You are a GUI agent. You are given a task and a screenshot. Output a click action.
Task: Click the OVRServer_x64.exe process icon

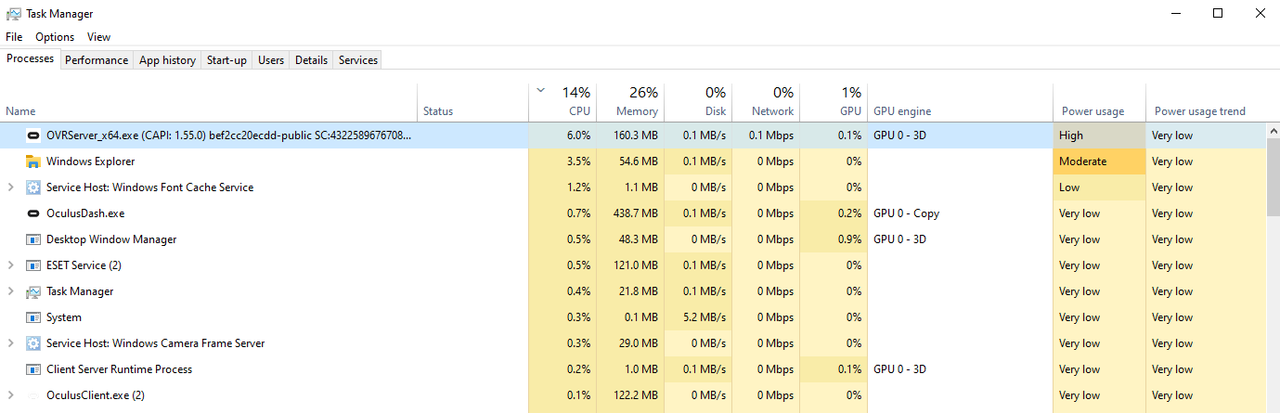33,135
